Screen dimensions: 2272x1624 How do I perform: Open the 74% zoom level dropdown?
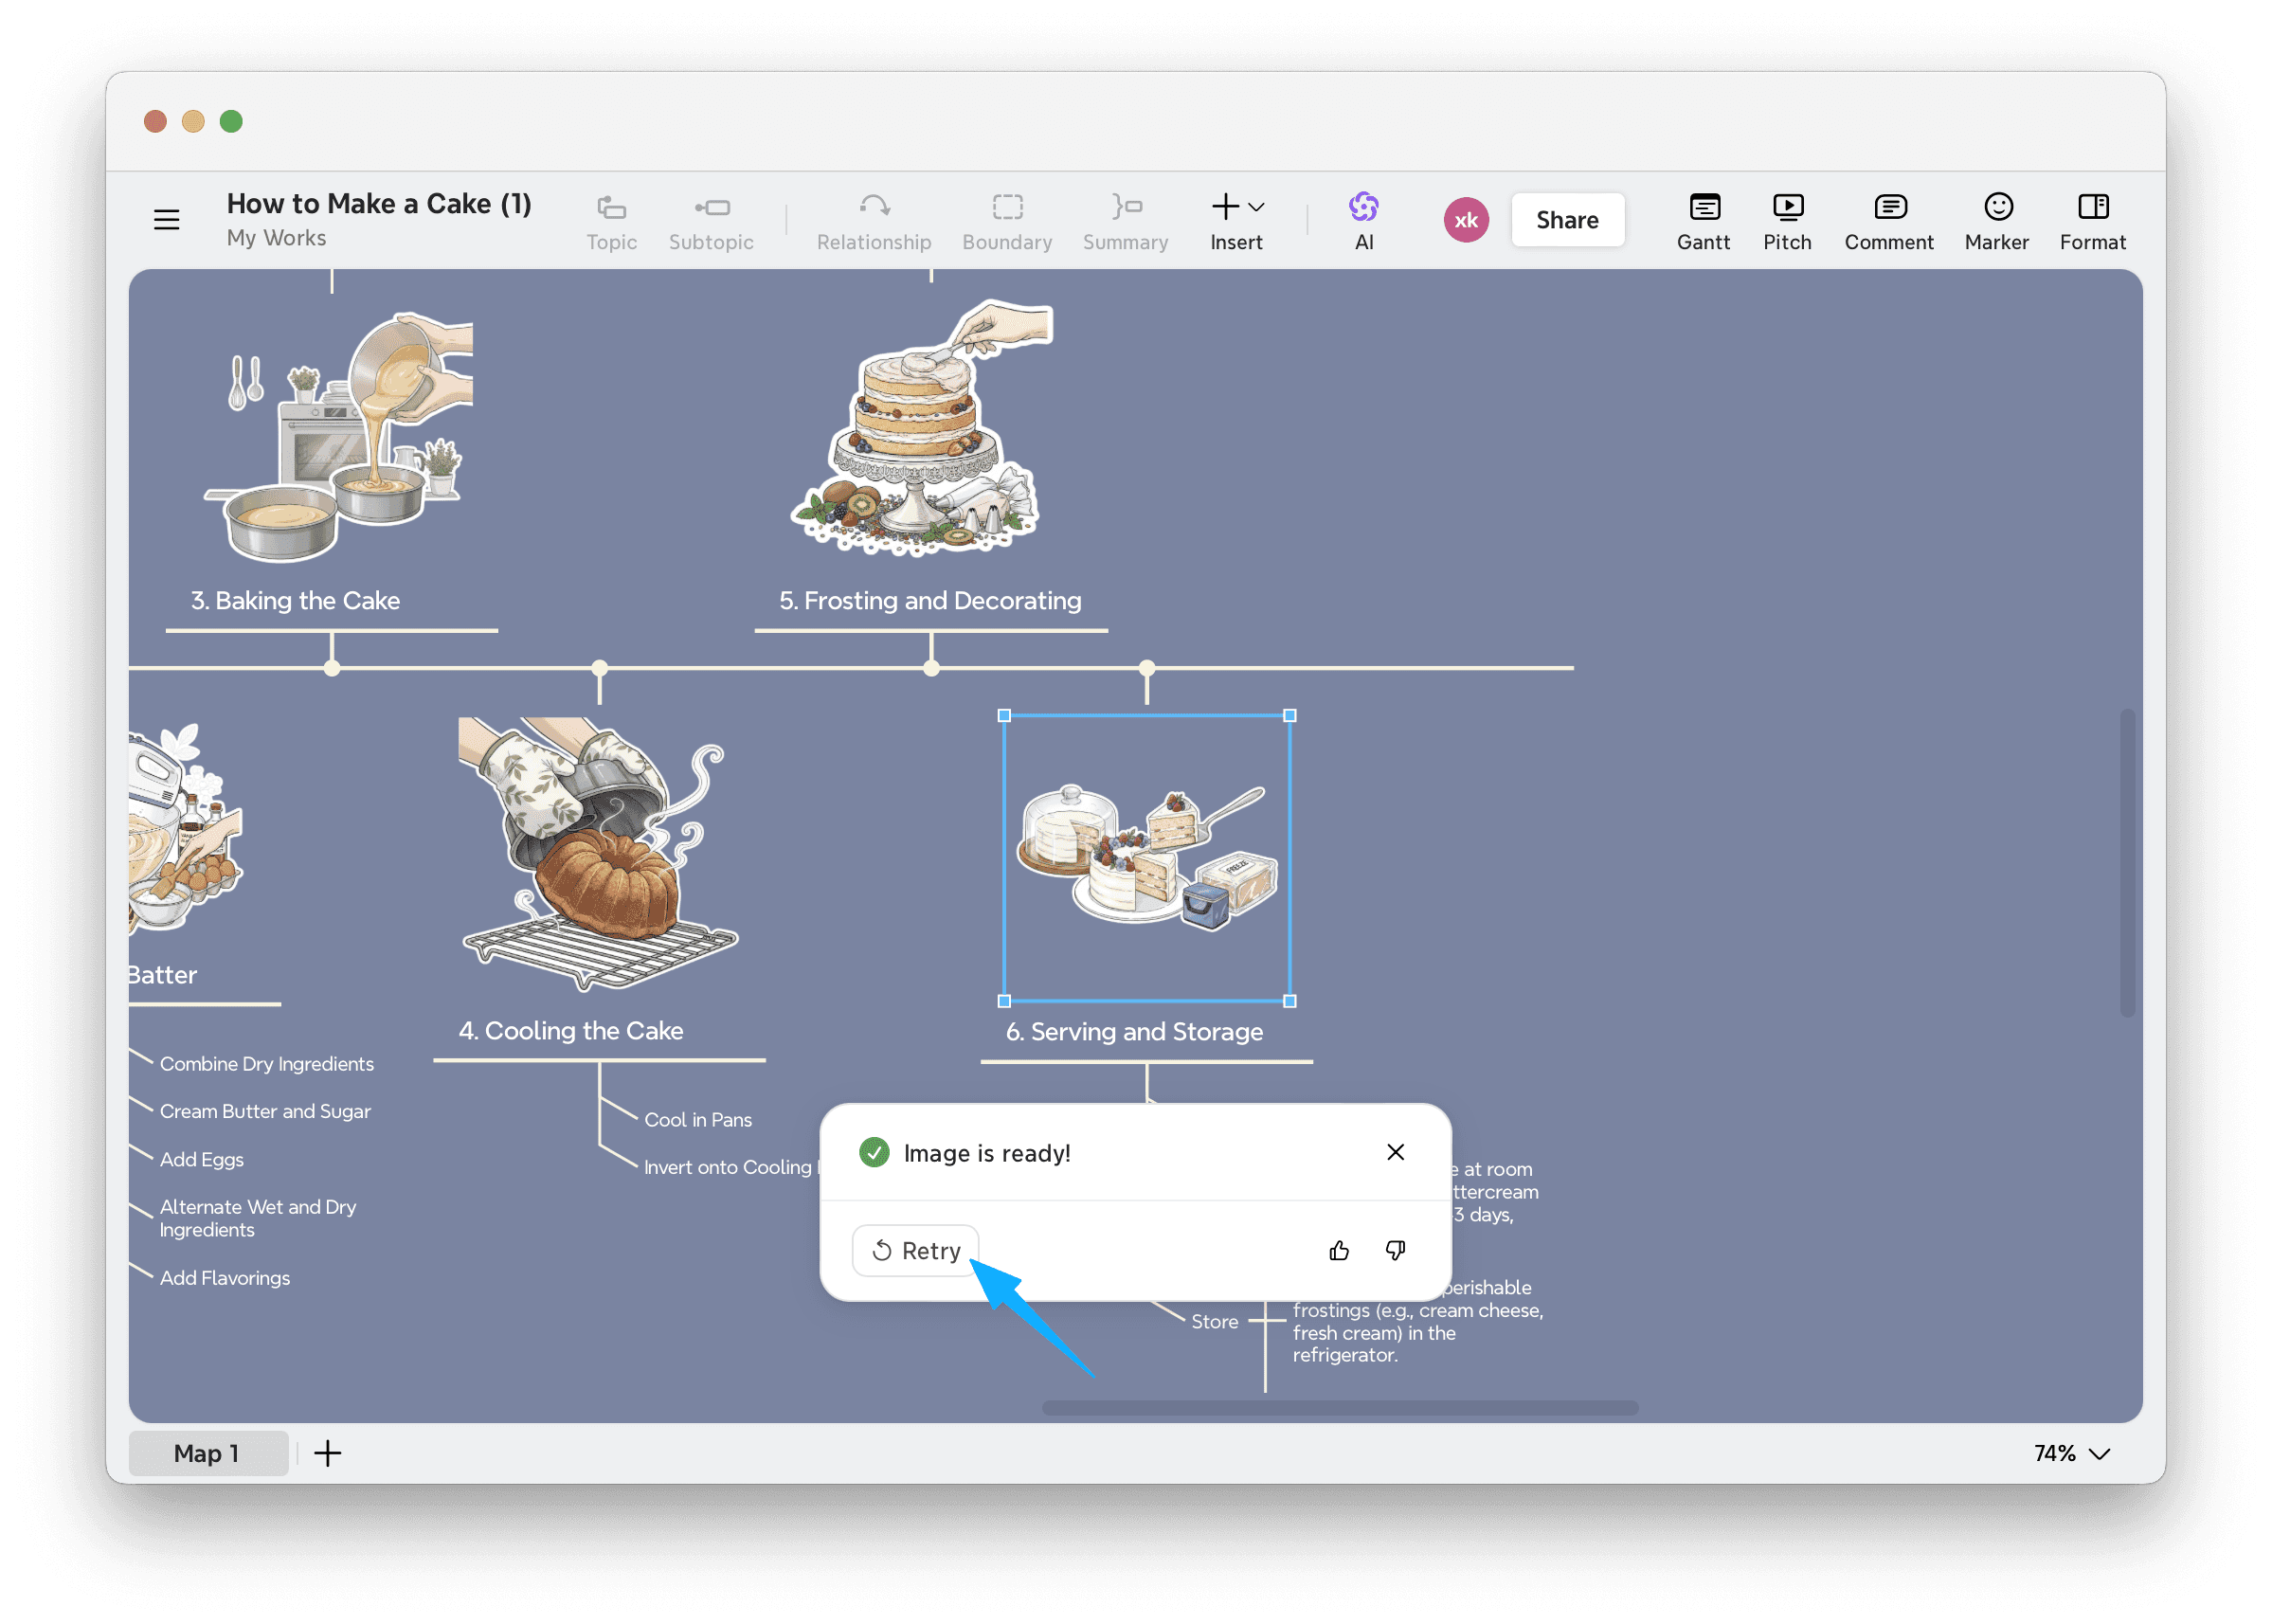(x=2071, y=1453)
